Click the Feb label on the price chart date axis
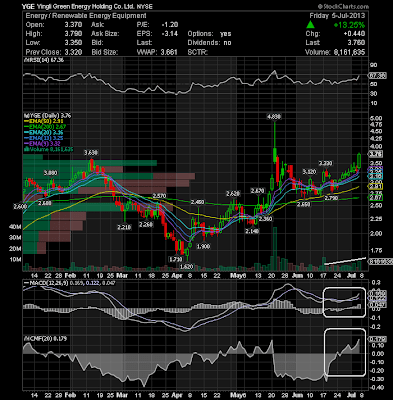 pos(70,276)
